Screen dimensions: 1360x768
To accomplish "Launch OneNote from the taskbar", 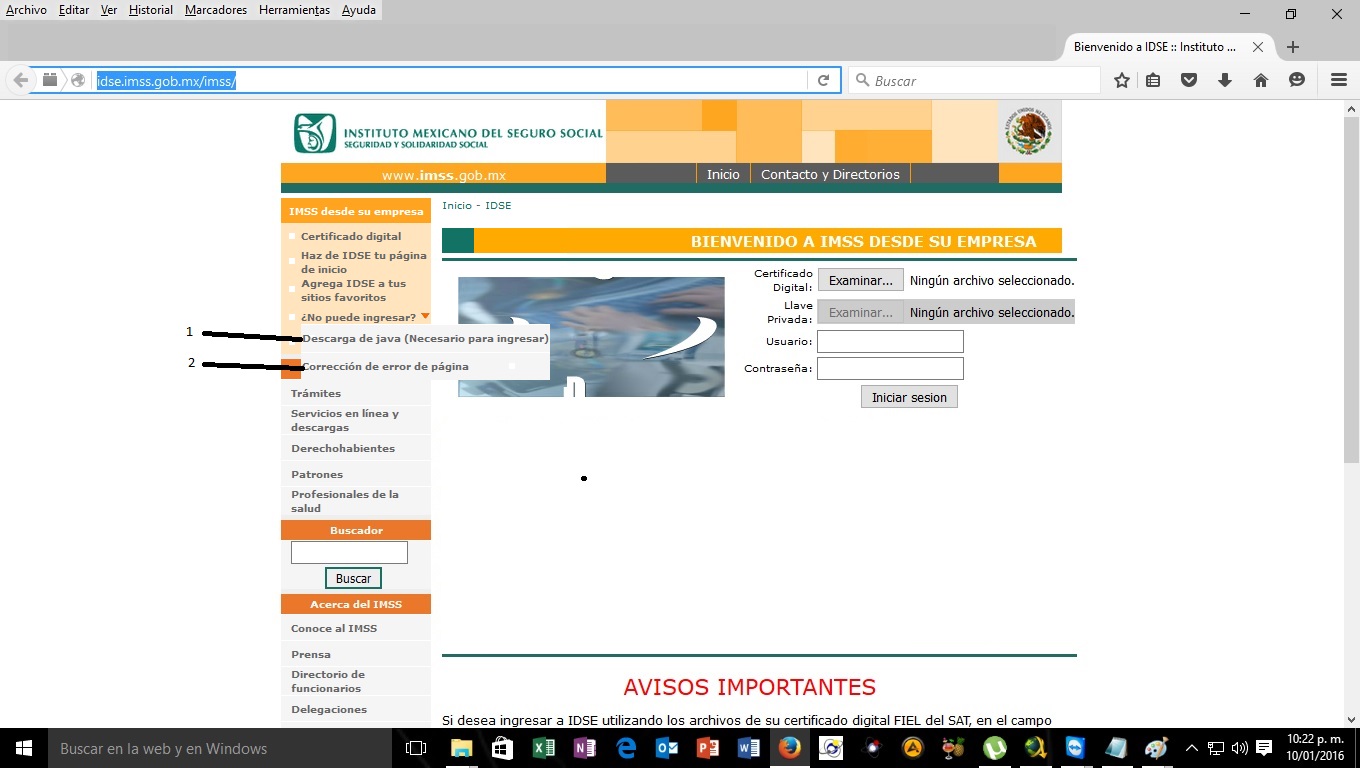I will 584,748.
